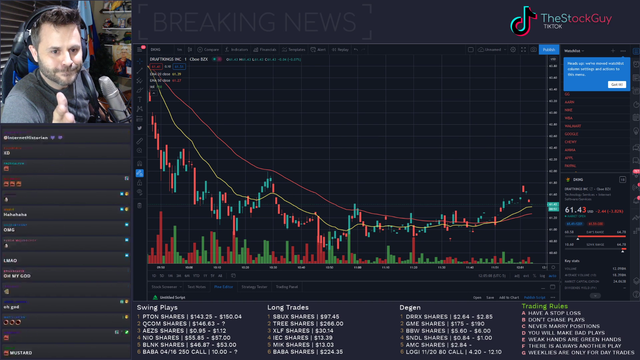Enter fullscreen chart mode
The width and height of the screenshot is (640, 360).
click(524, 49)
